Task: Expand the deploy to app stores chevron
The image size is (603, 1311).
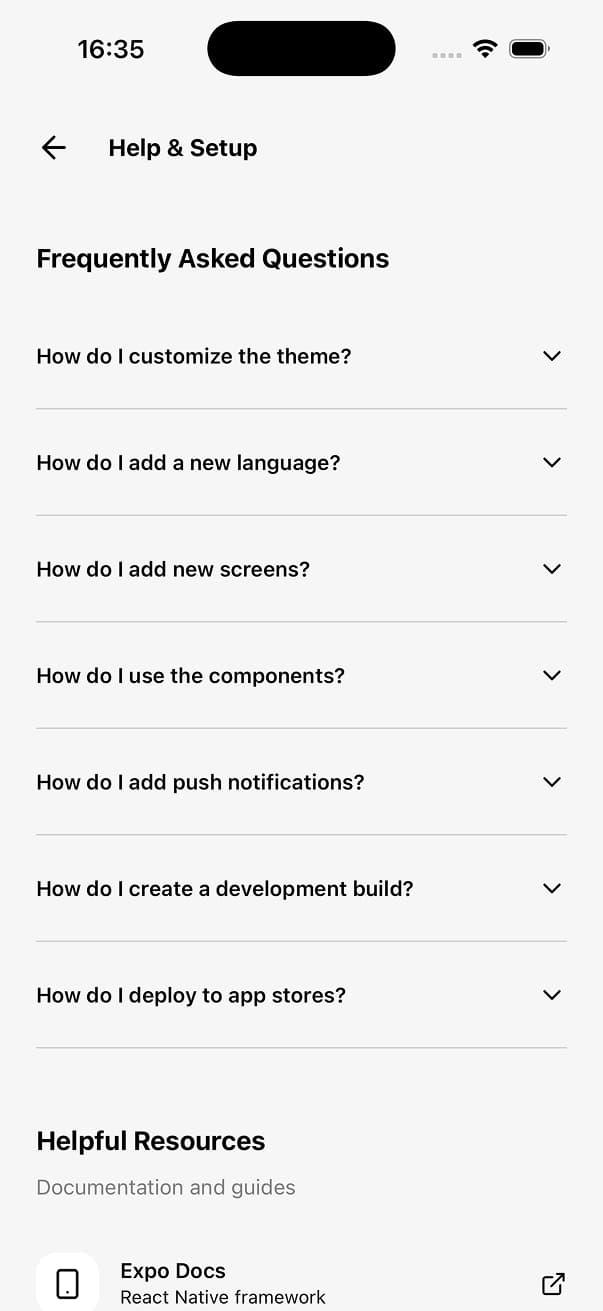Action: 551,995
